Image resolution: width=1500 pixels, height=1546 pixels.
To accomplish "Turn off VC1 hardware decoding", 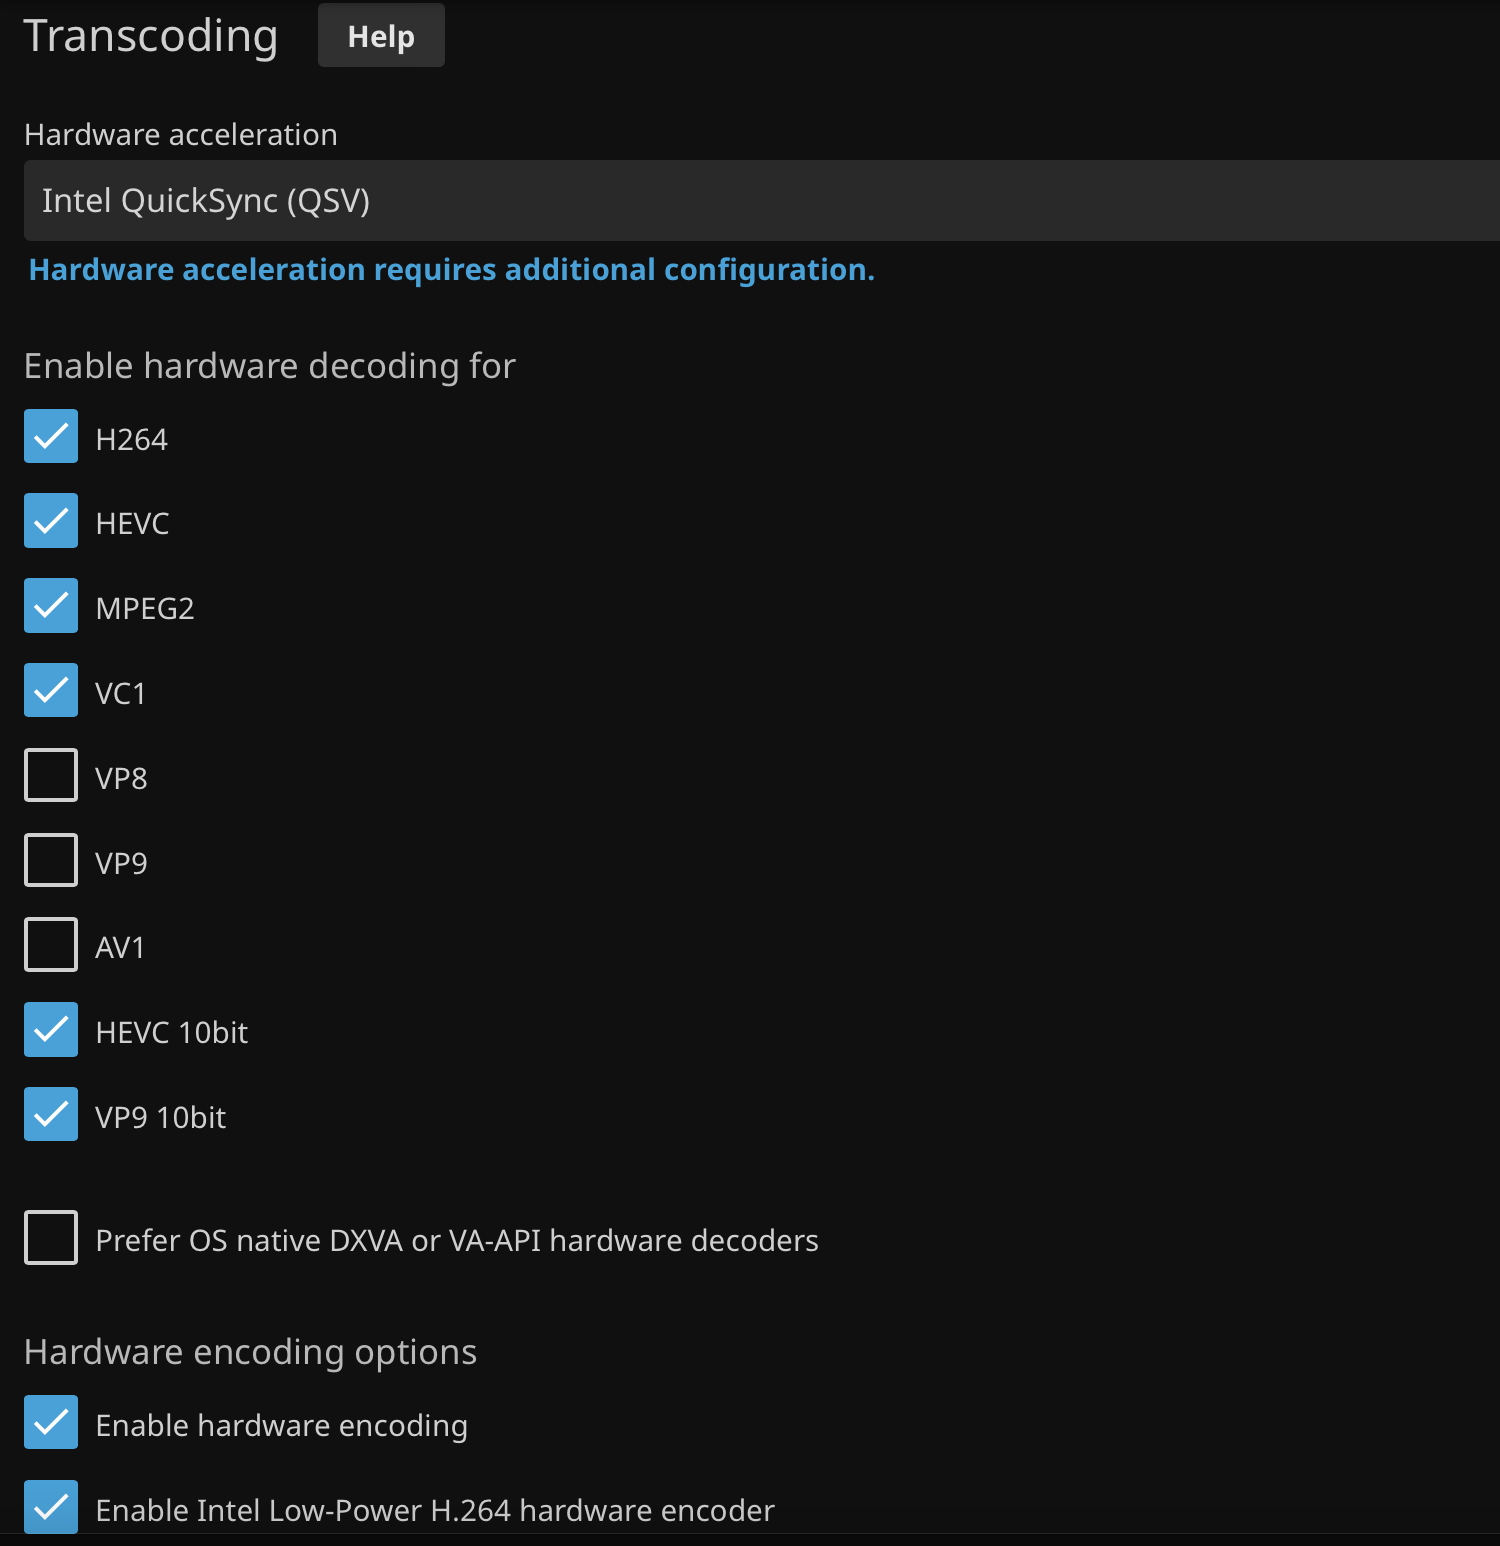I will [51, 691].
